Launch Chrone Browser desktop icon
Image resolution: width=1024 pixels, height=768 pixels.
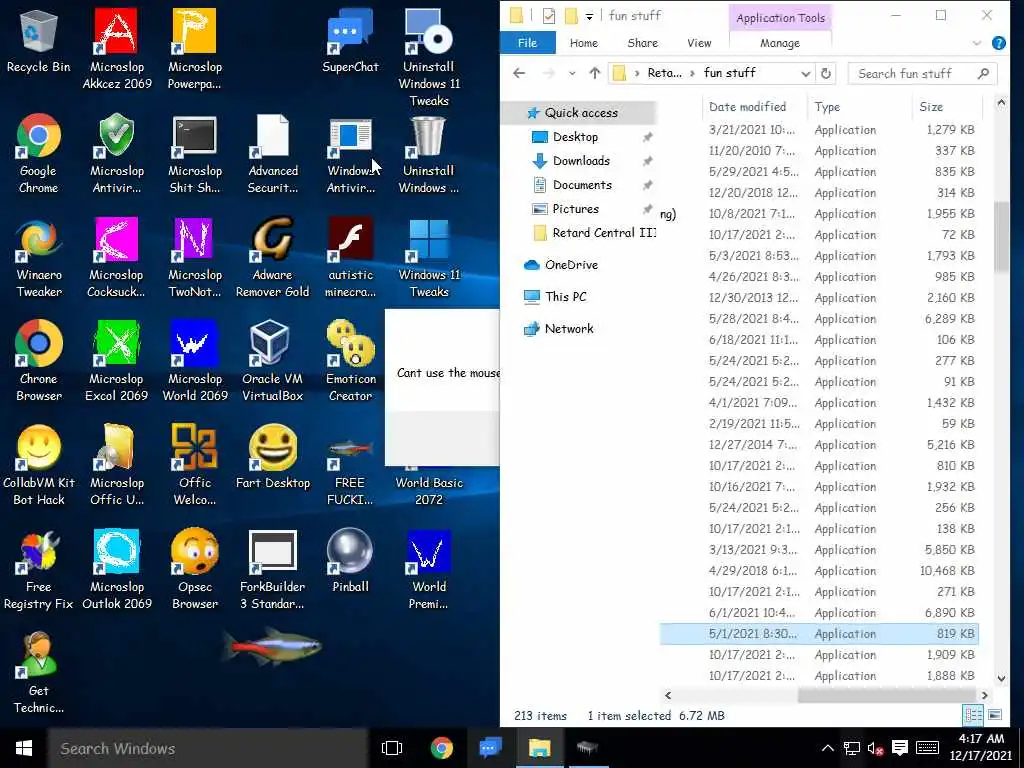click(39, 361)
